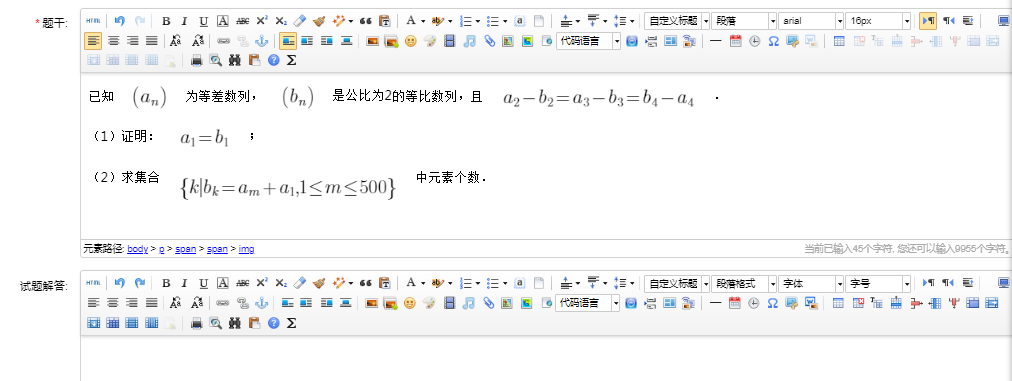The width and height of the screenshot is (1012, 381).
Task: Click inside the 试题解答 editing area
Action: point(545,358)
